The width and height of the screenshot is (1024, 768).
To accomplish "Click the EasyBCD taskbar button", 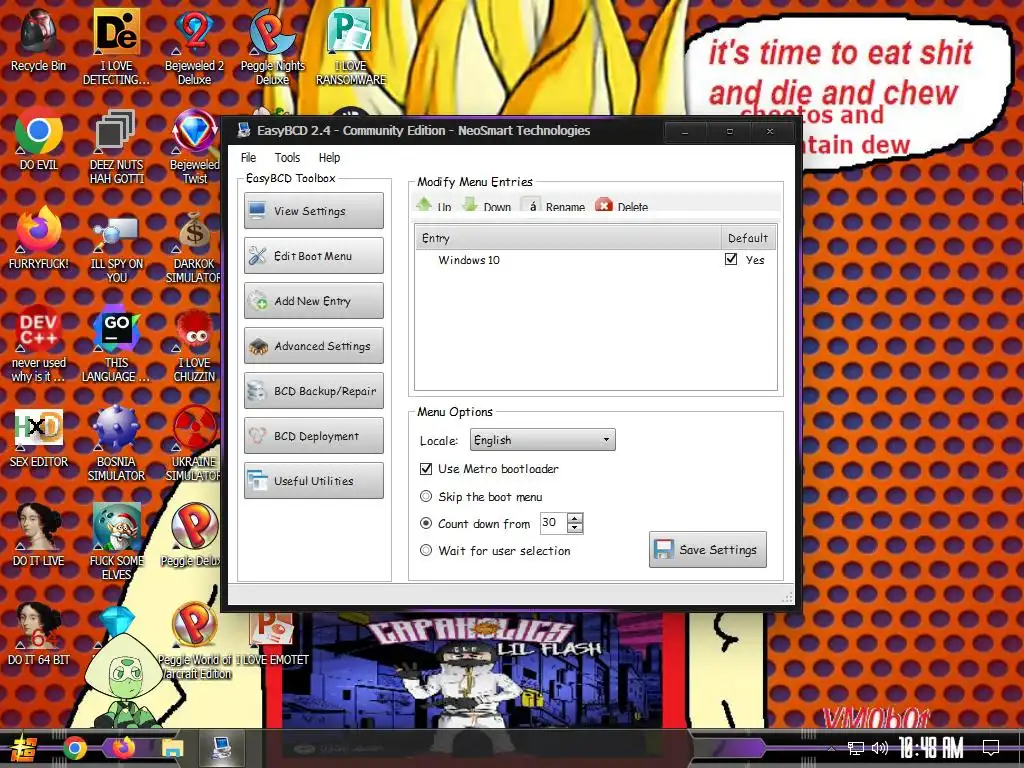I will click(222, 748).
